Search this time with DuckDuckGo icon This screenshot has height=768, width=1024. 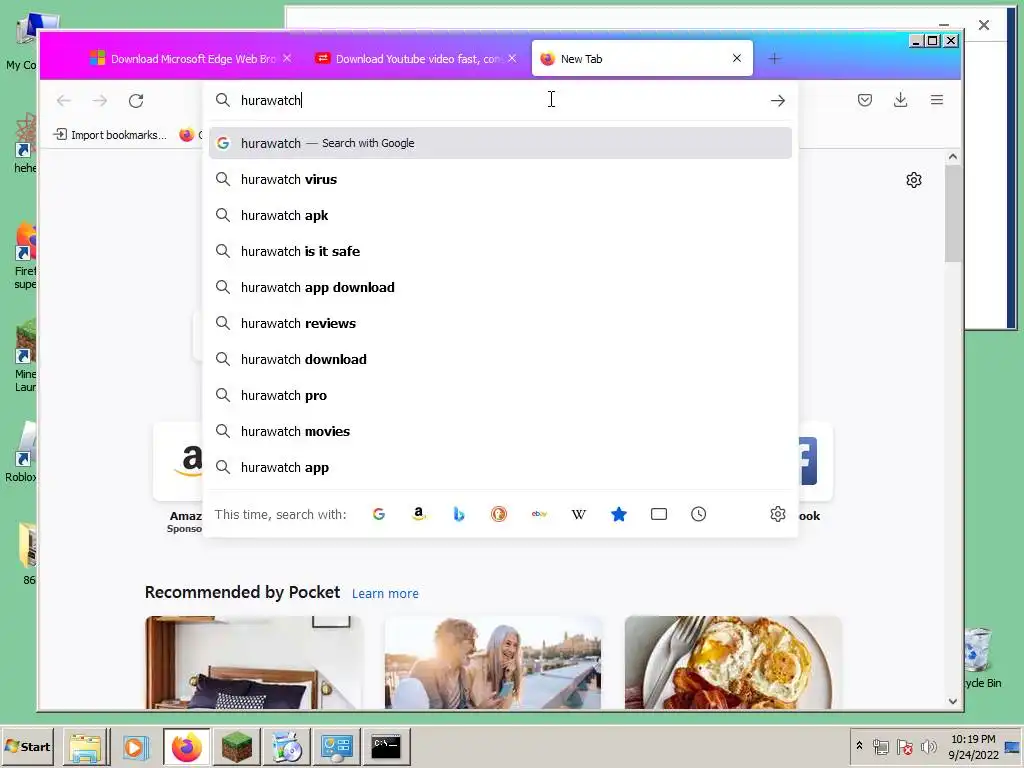(x=499, y=515)
